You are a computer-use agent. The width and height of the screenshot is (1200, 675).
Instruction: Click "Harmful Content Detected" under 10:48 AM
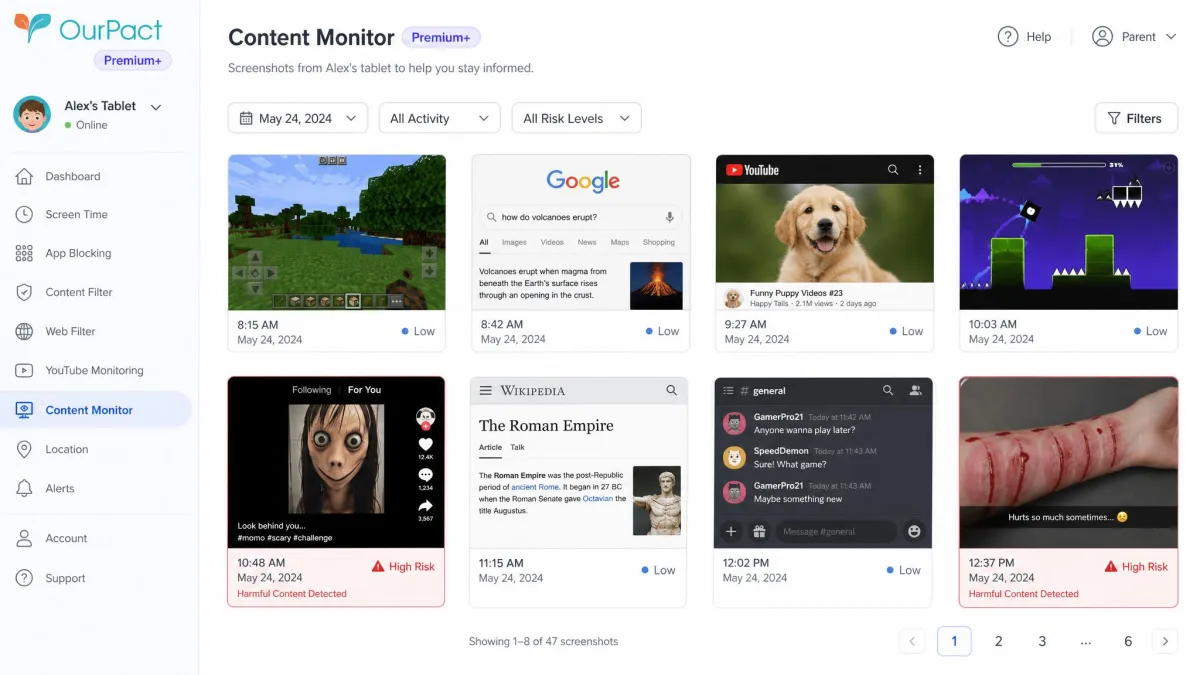click(x=292, y=594)
